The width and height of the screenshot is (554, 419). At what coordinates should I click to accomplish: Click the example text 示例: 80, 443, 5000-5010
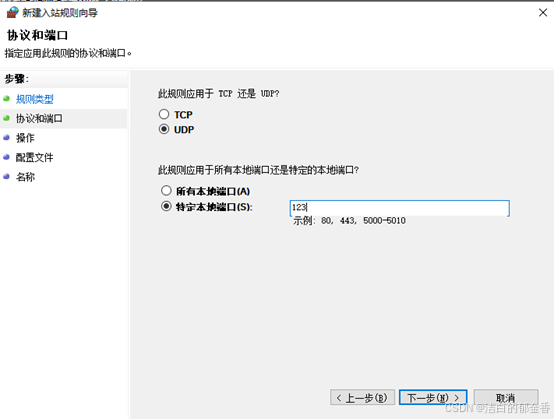[x=349, y=221]
